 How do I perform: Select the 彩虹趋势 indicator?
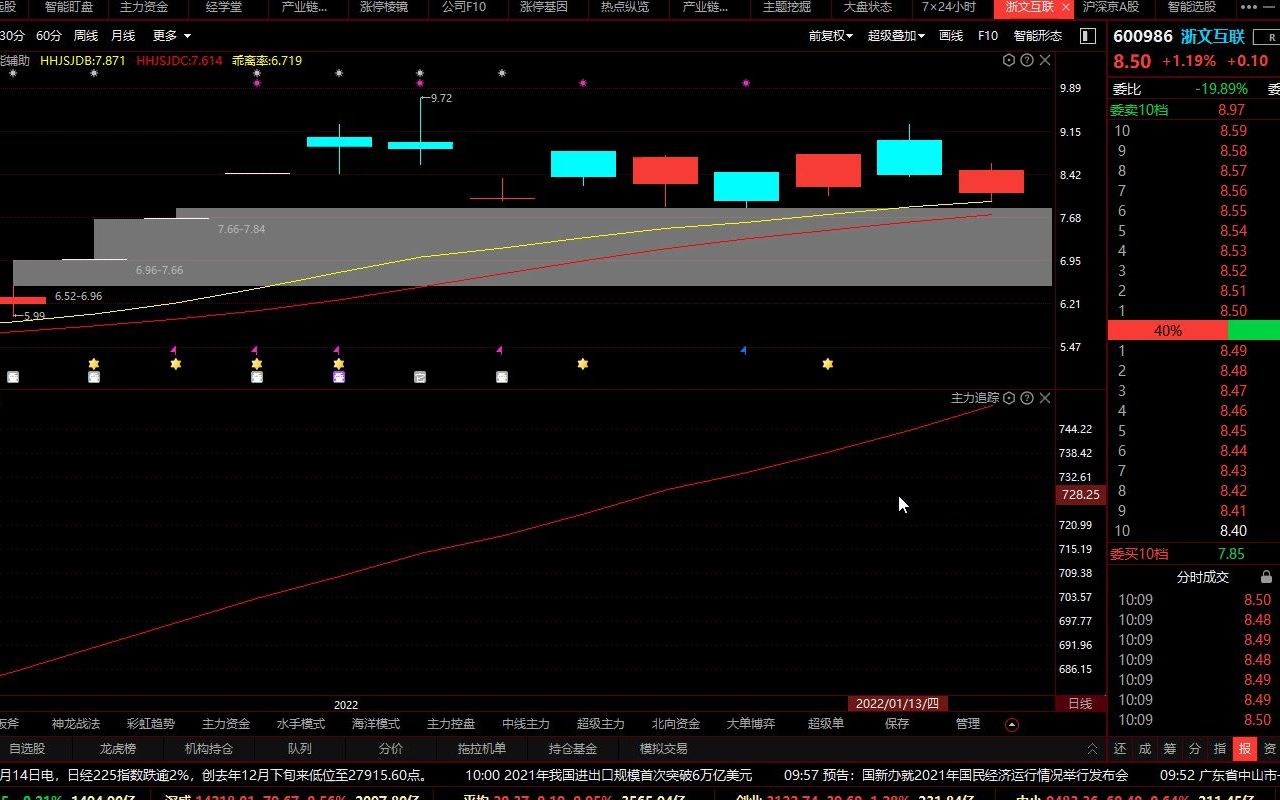click(151, 724)
